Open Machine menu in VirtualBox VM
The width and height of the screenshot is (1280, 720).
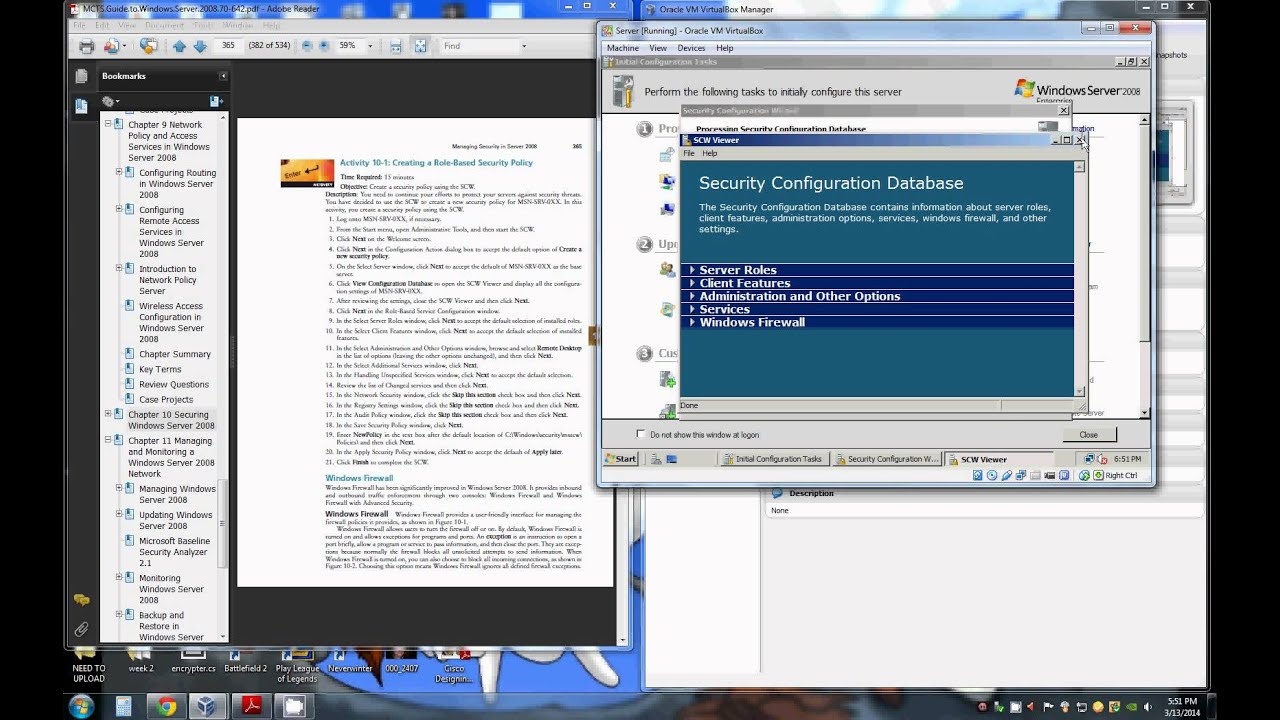click(623, 48)
